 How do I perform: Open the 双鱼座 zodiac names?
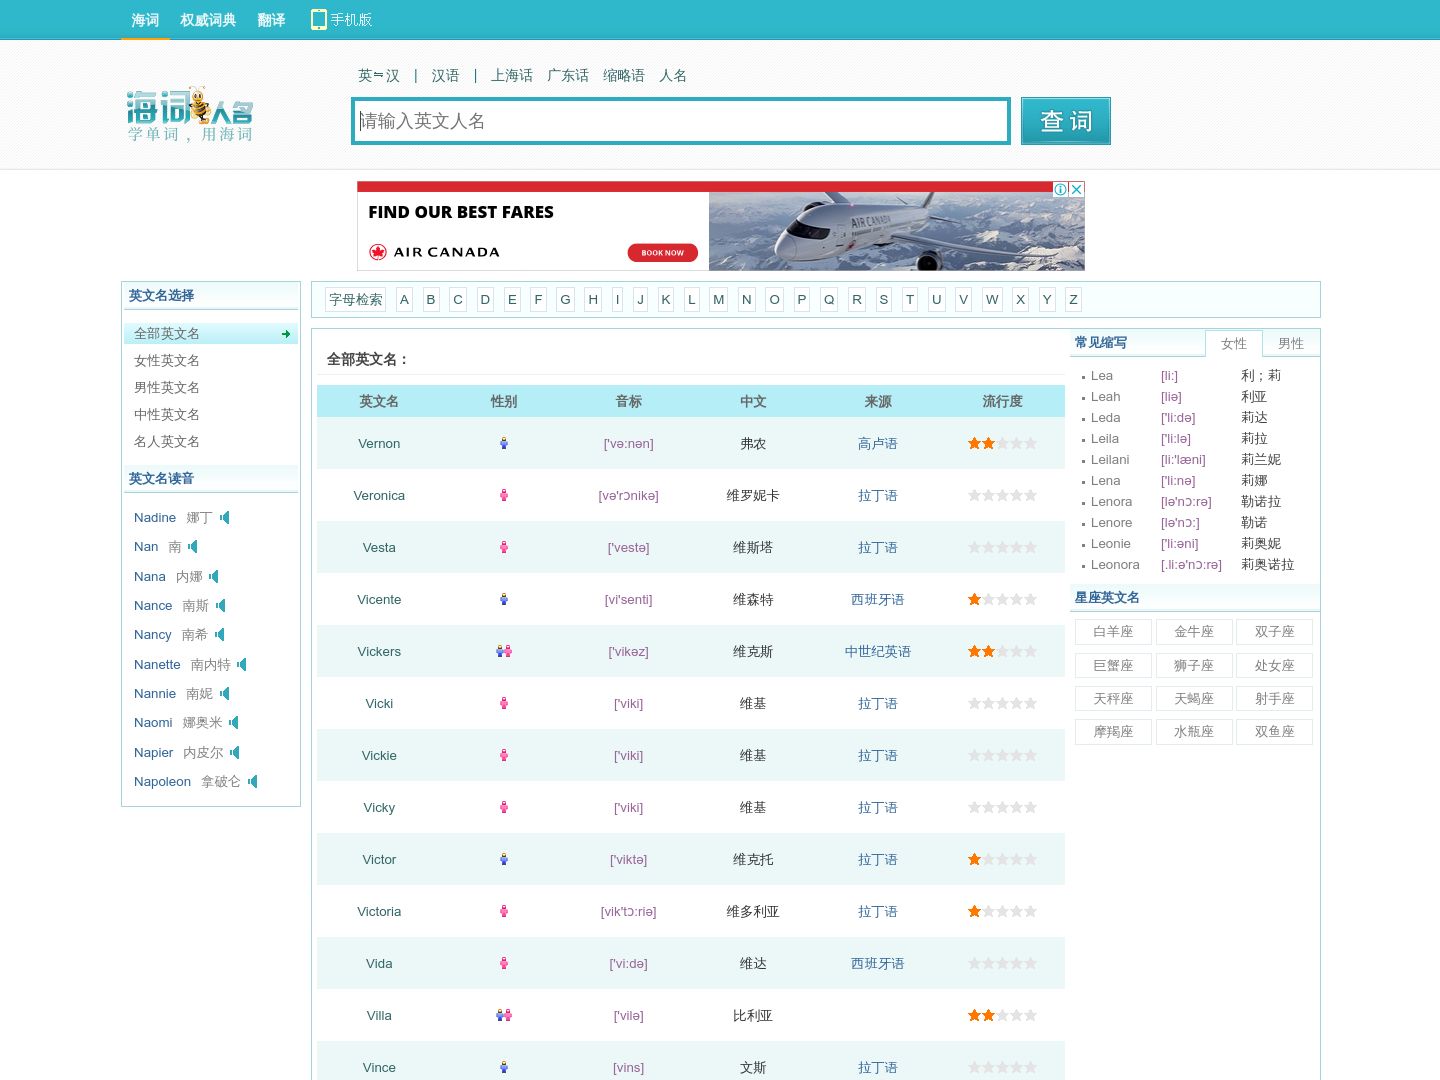tap(1274, 732)
